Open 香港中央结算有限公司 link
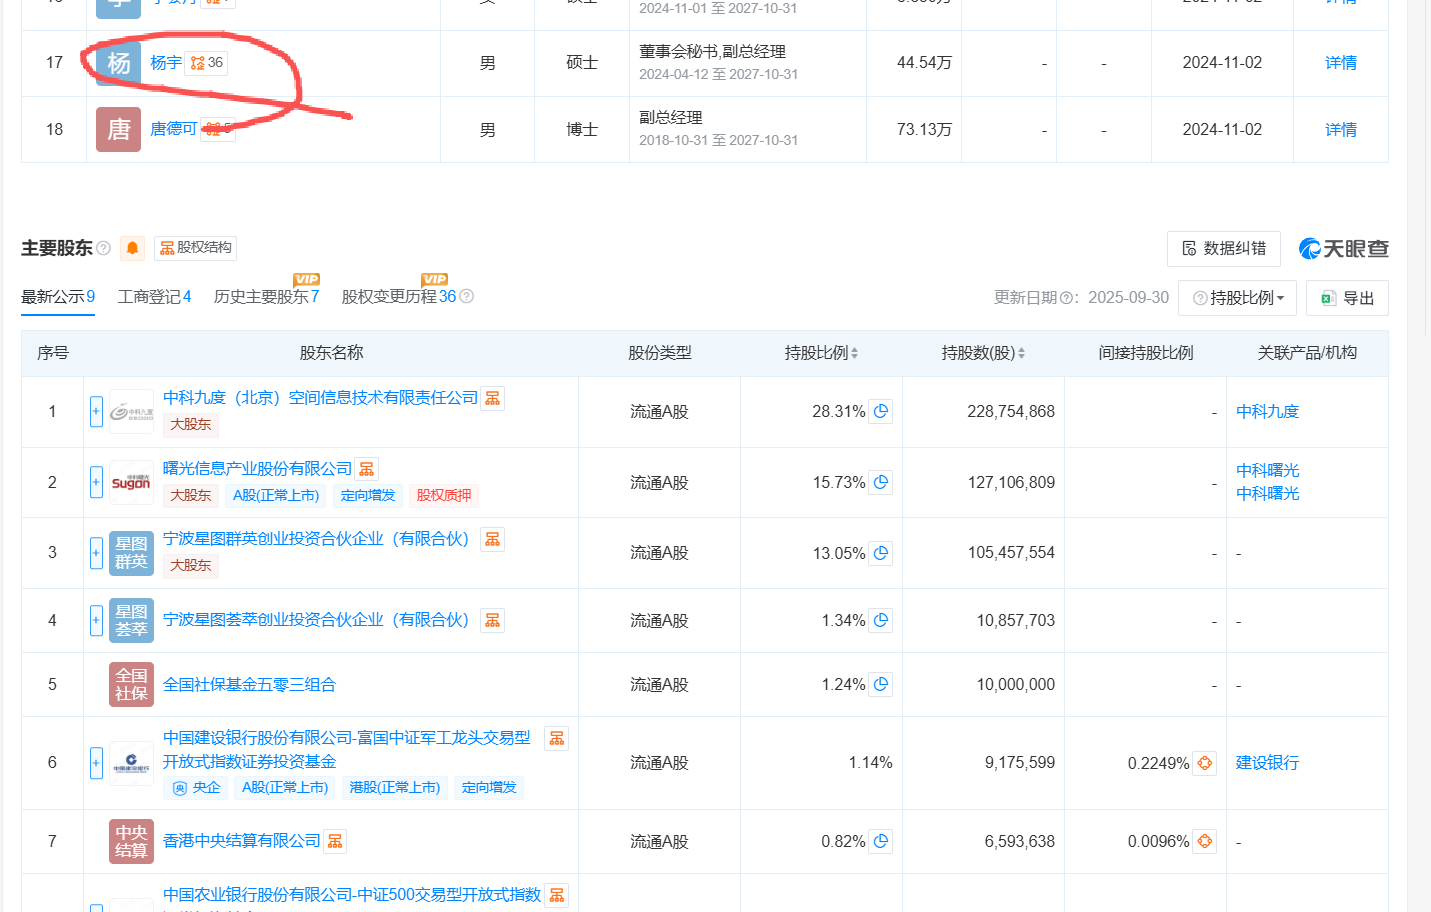The height and width of the screenshot is (912, 1431). pyautogui.click(x=241, y=841)
